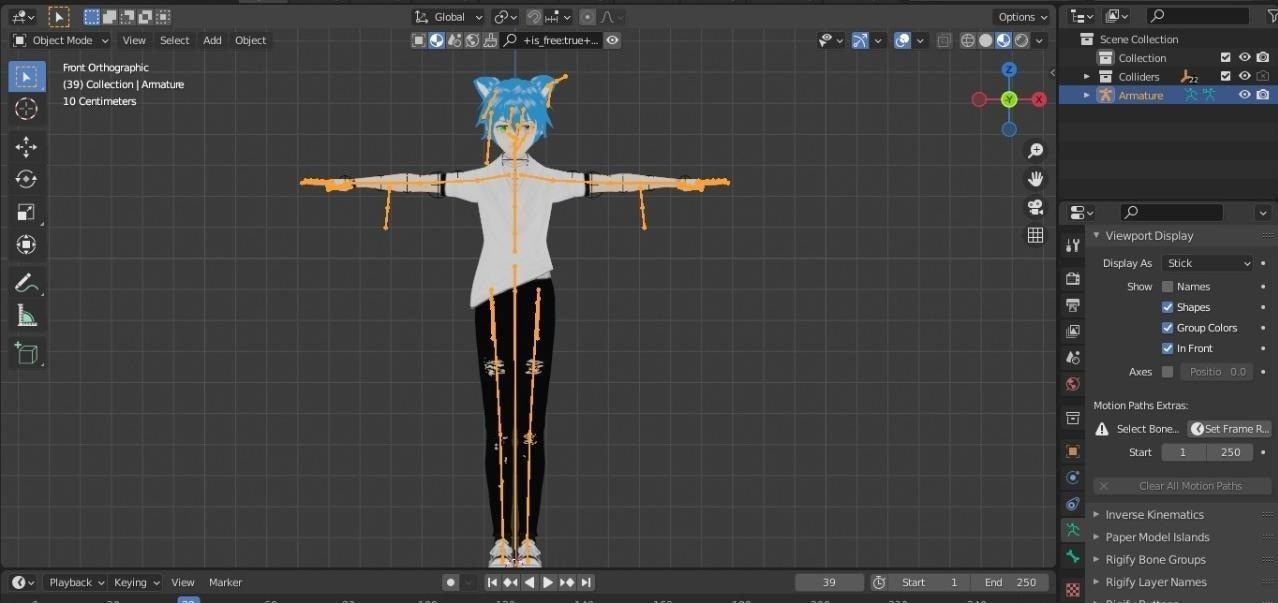Open the Select menu in viewport header
1278x603 pixels.
[174, 40]
